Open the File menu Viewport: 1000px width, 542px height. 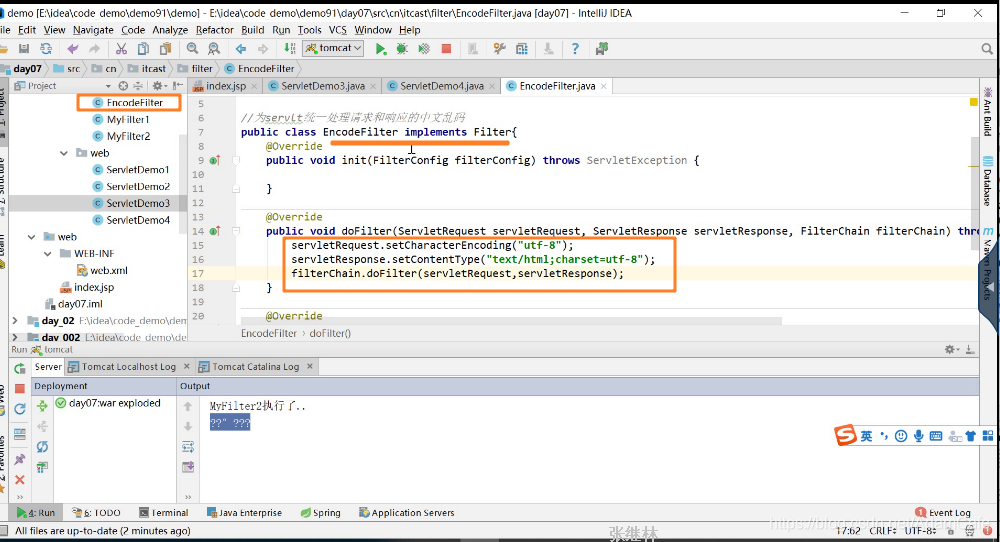[5, 30]
